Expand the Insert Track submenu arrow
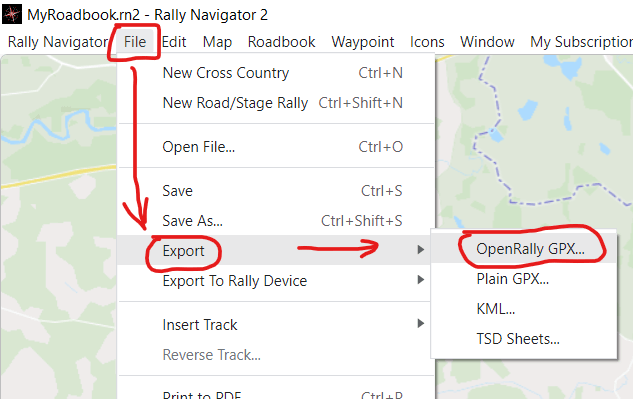The width and height of the screenshot is (633, 399). click(421, 323)
